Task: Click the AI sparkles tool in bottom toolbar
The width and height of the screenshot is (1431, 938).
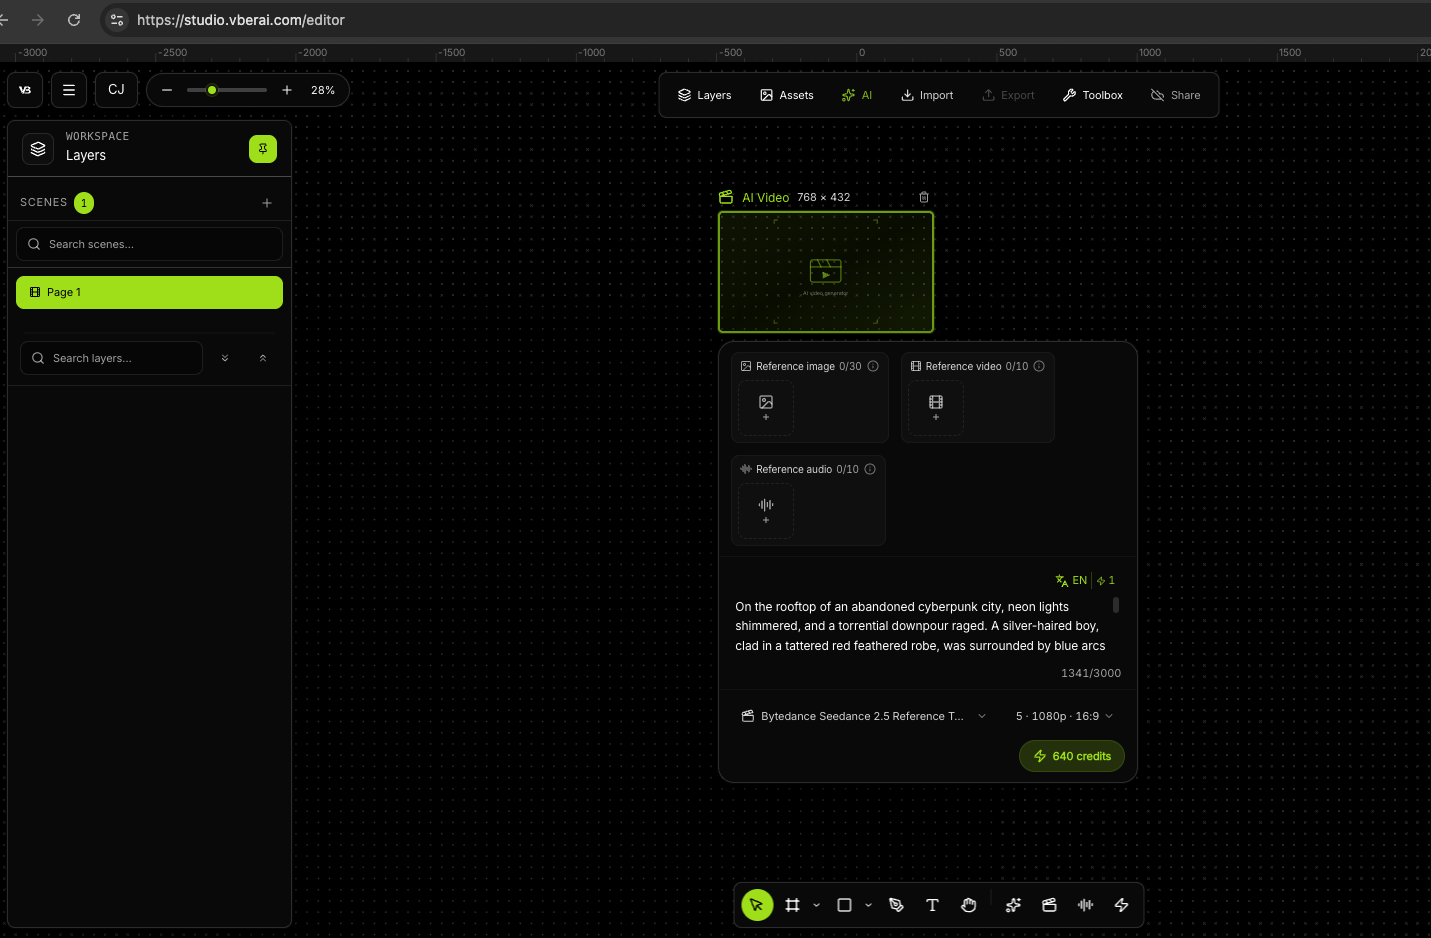Action: 1013,905
